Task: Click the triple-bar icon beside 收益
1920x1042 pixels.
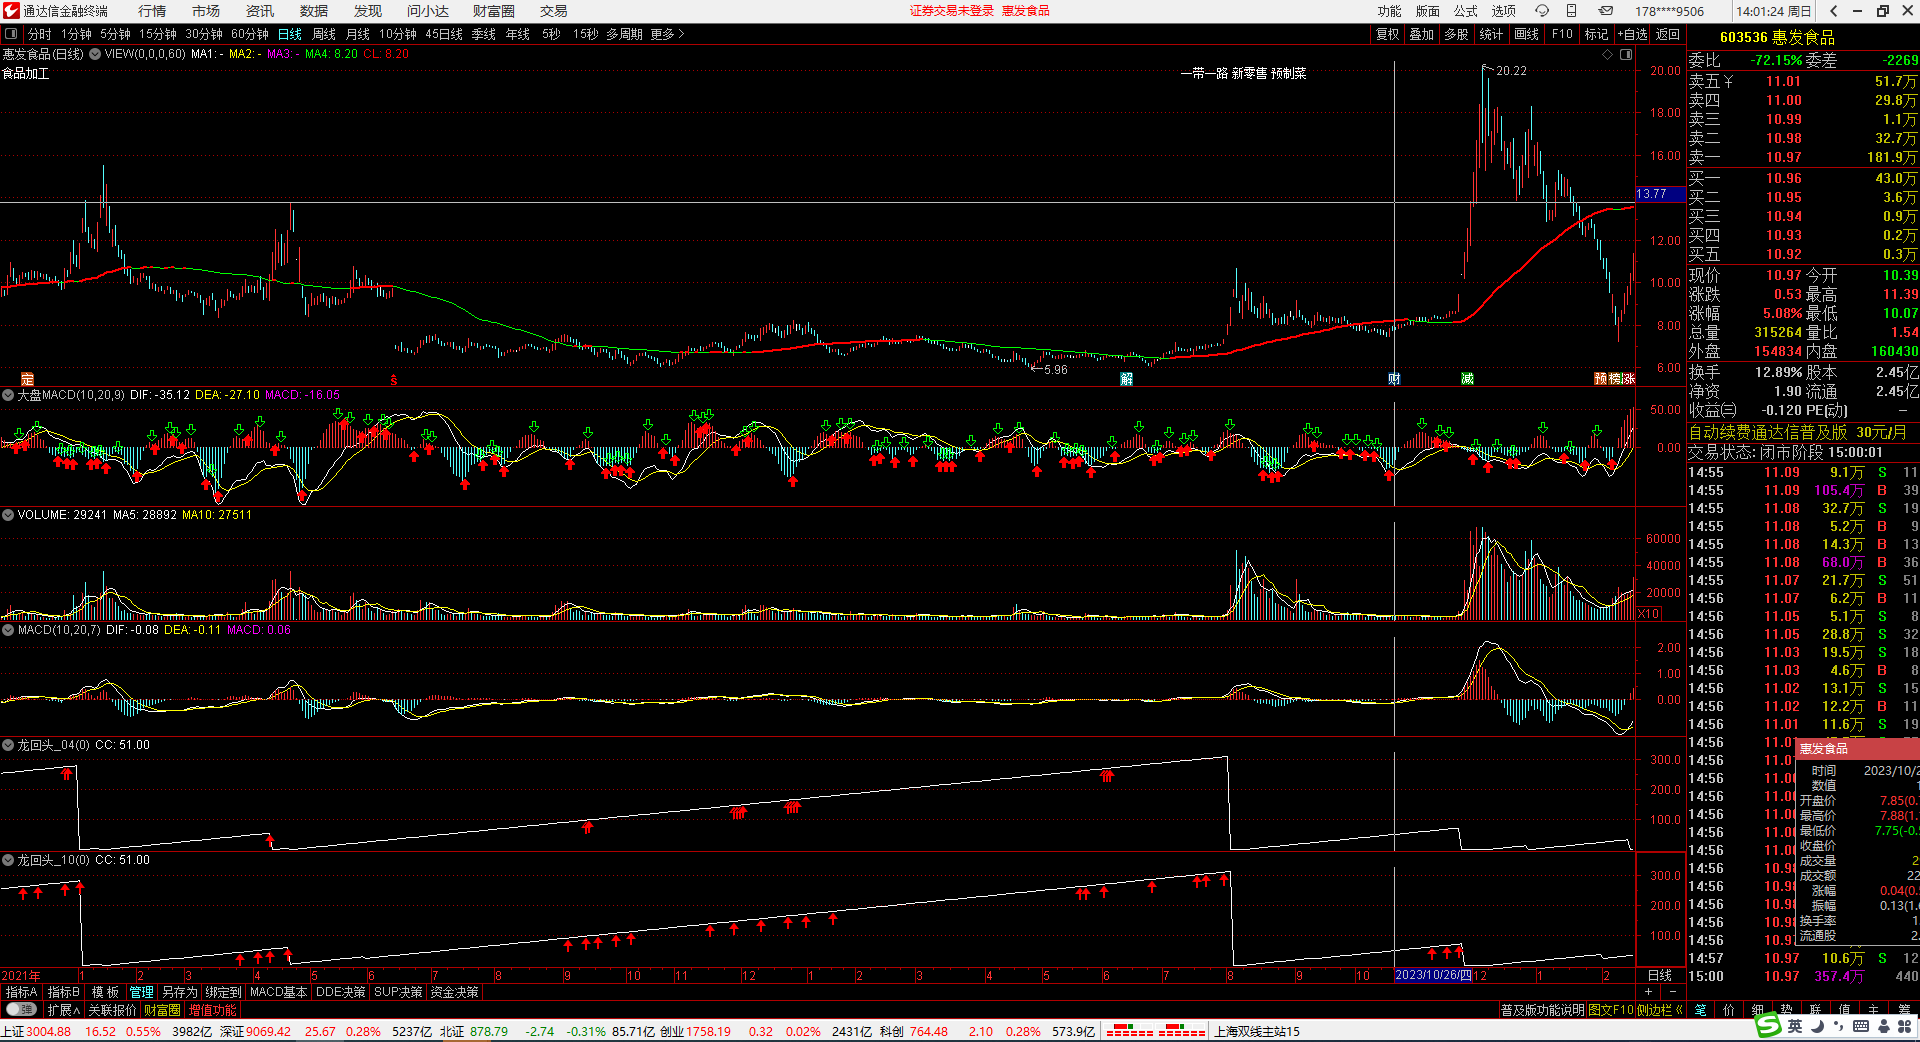Action: (1729, 410)
